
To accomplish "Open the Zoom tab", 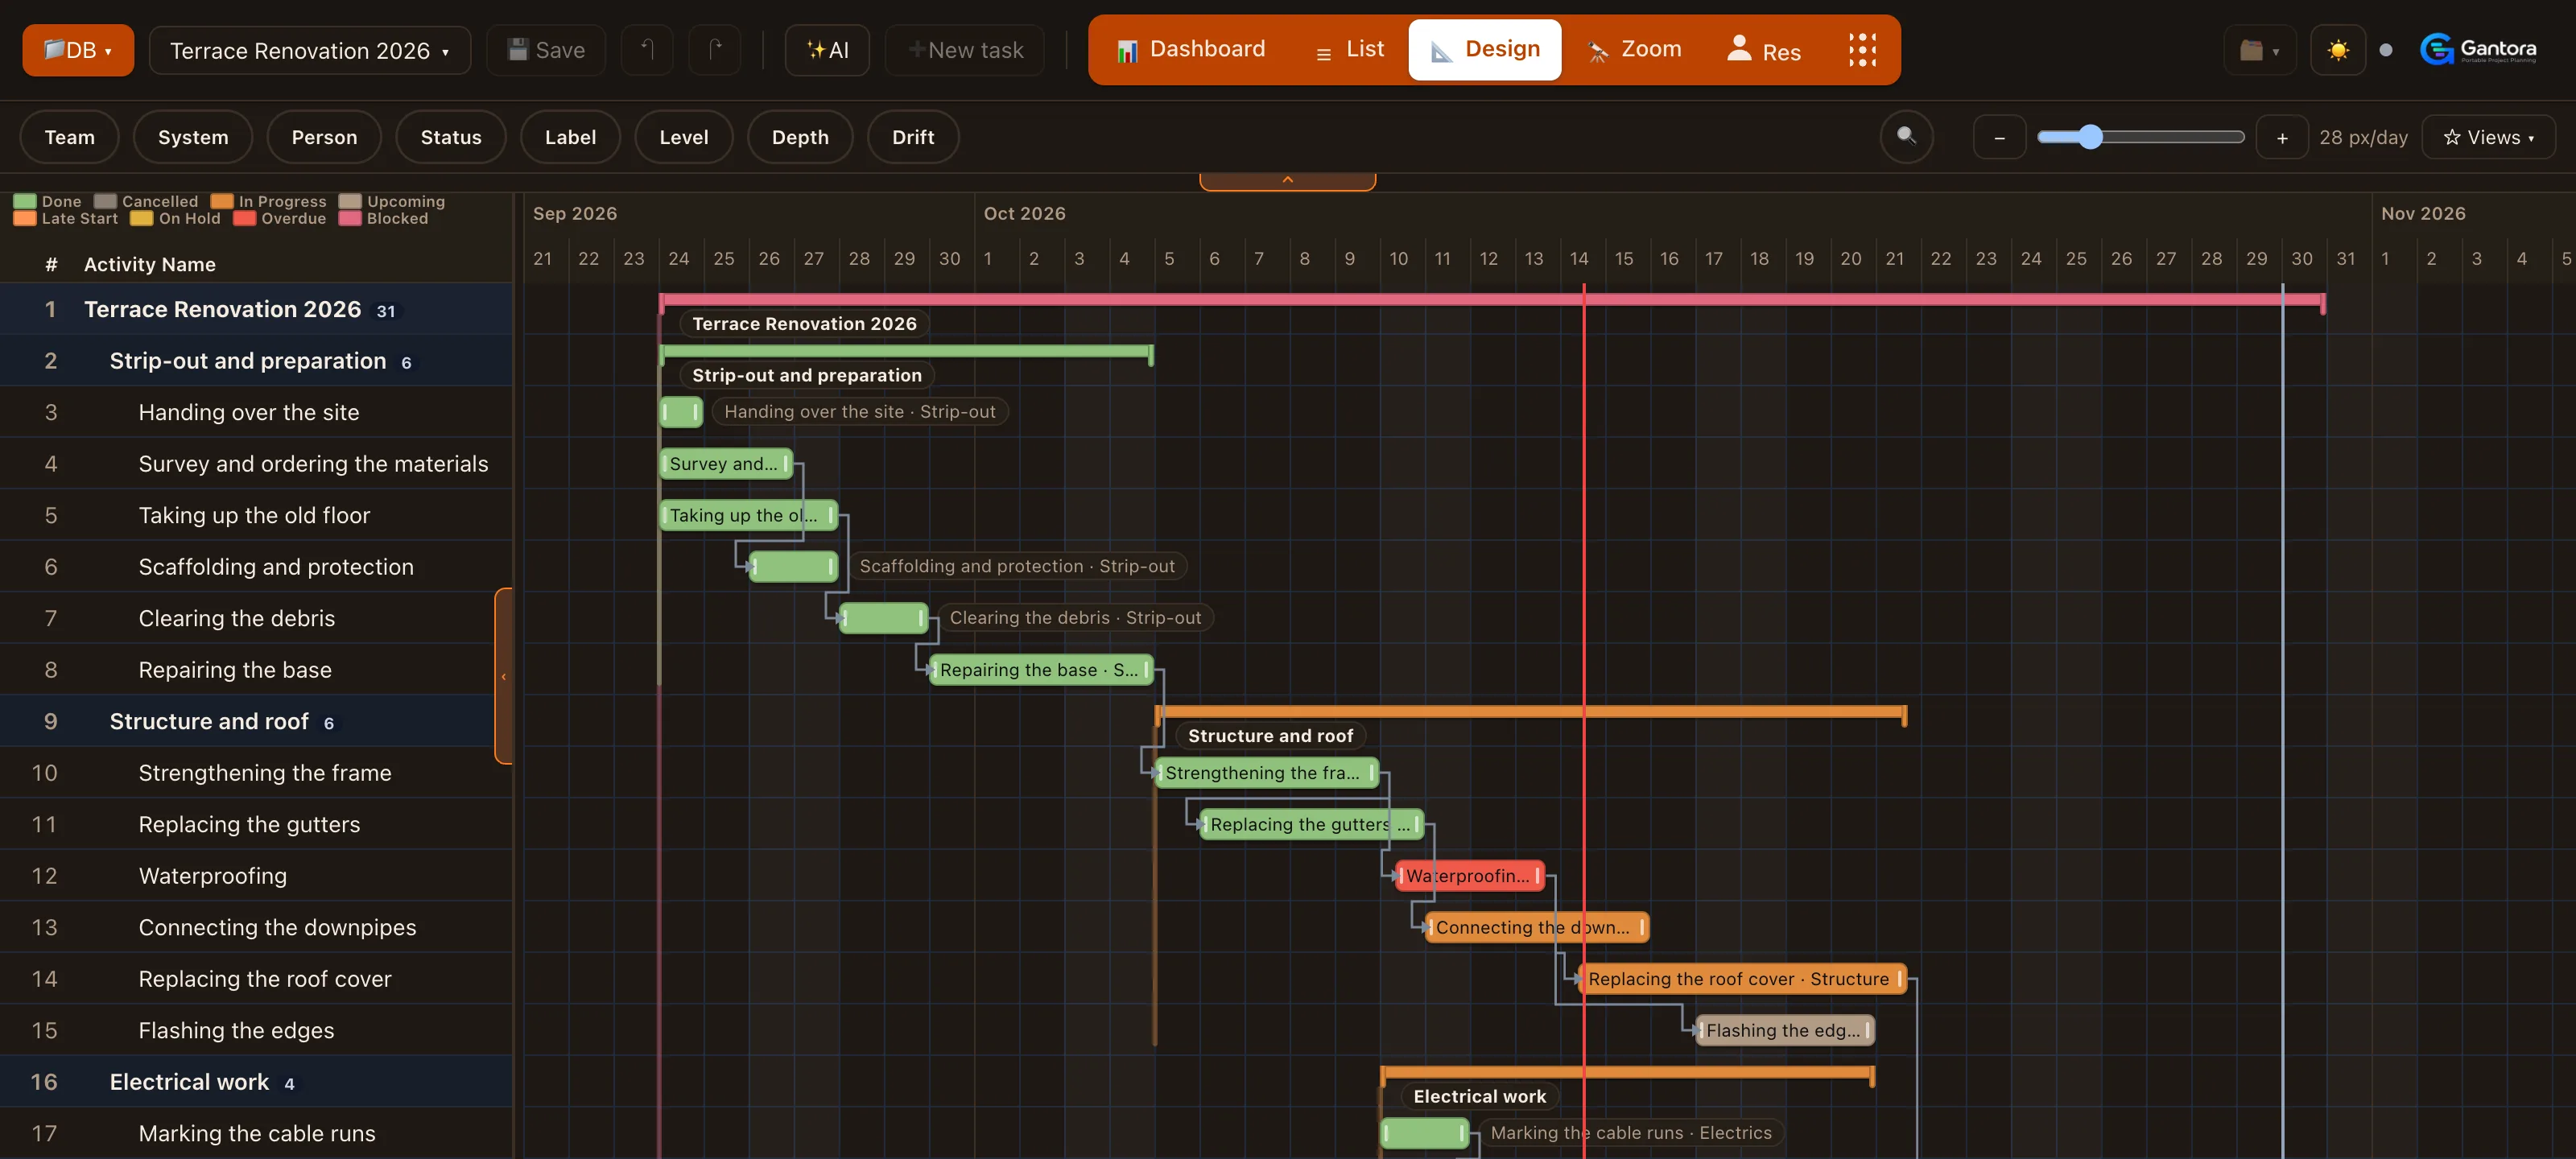I will (1635, 49).
